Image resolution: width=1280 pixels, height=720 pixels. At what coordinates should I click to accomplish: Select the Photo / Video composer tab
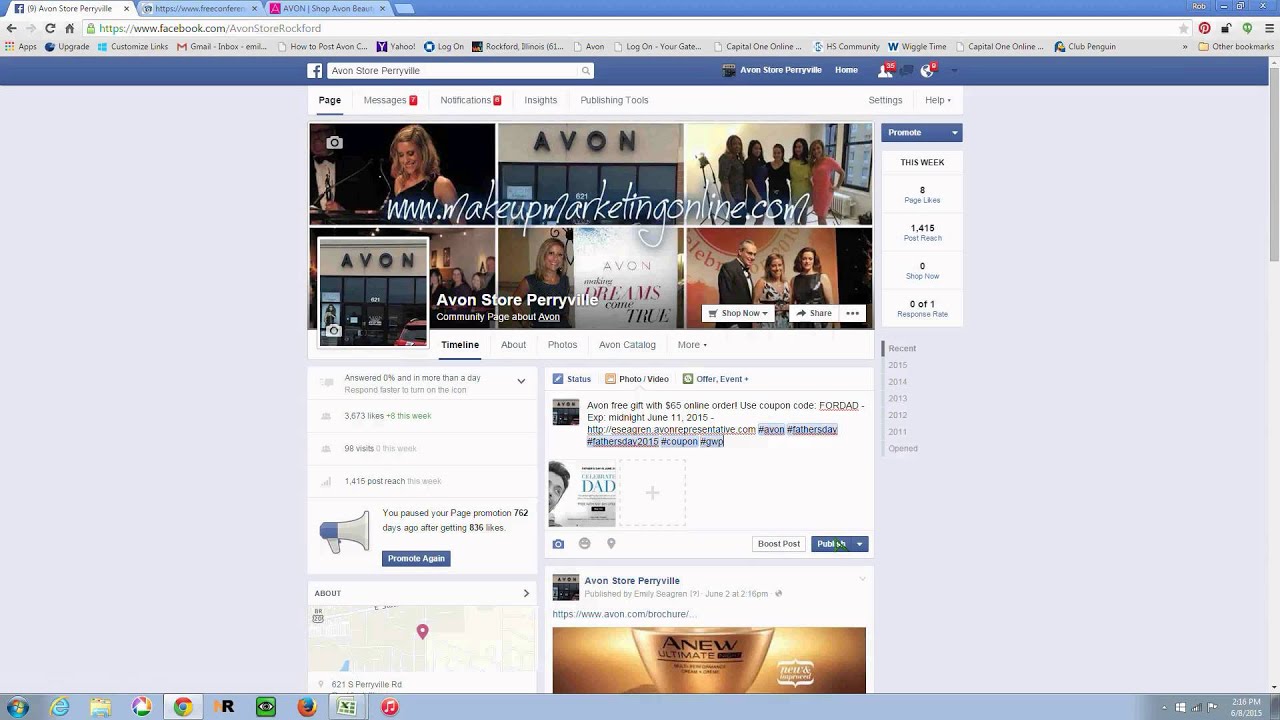[x=636, y=379]
